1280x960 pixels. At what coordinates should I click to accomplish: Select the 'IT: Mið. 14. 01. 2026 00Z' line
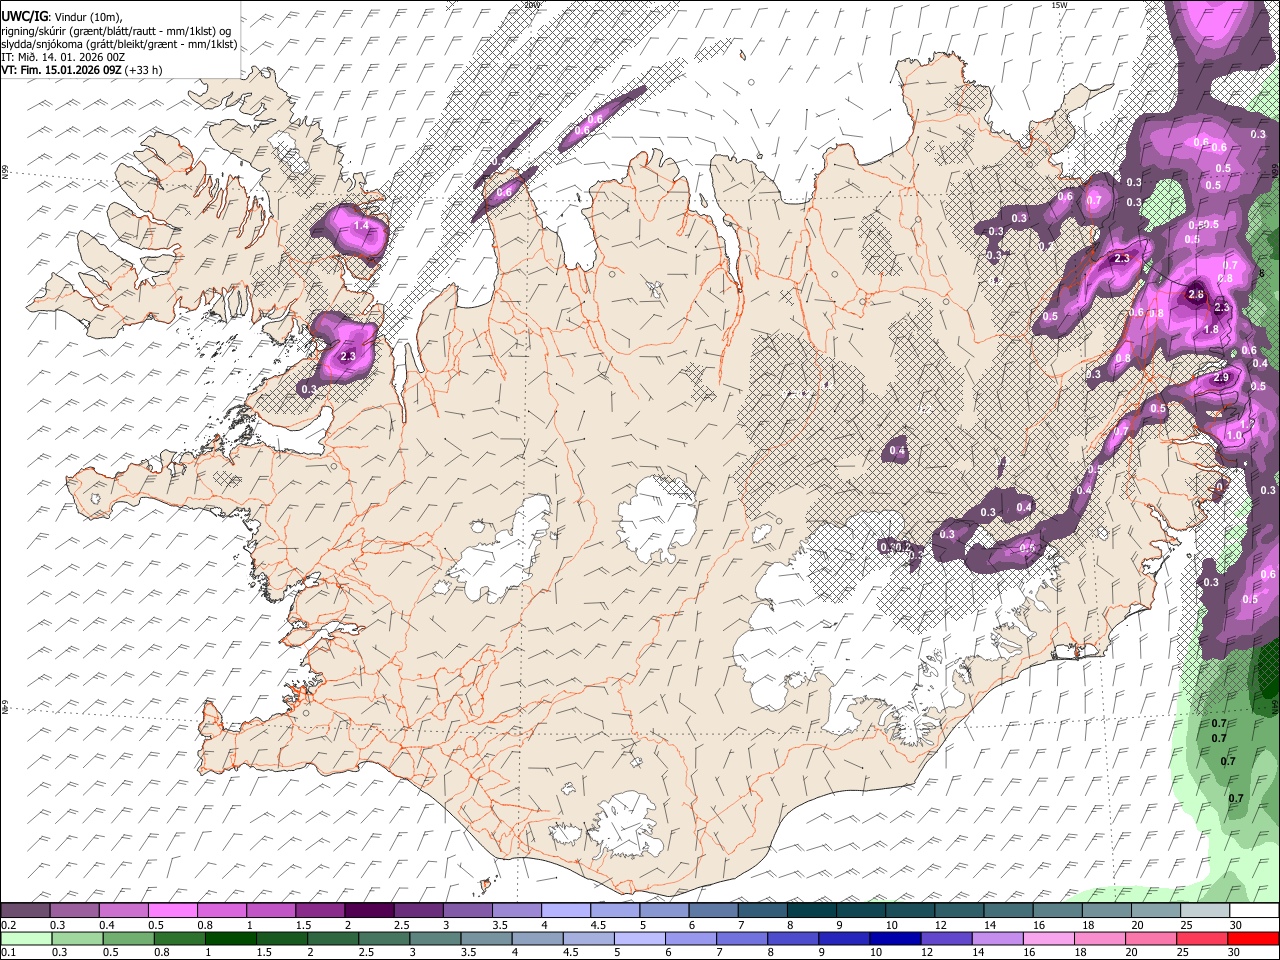[63, 57]
